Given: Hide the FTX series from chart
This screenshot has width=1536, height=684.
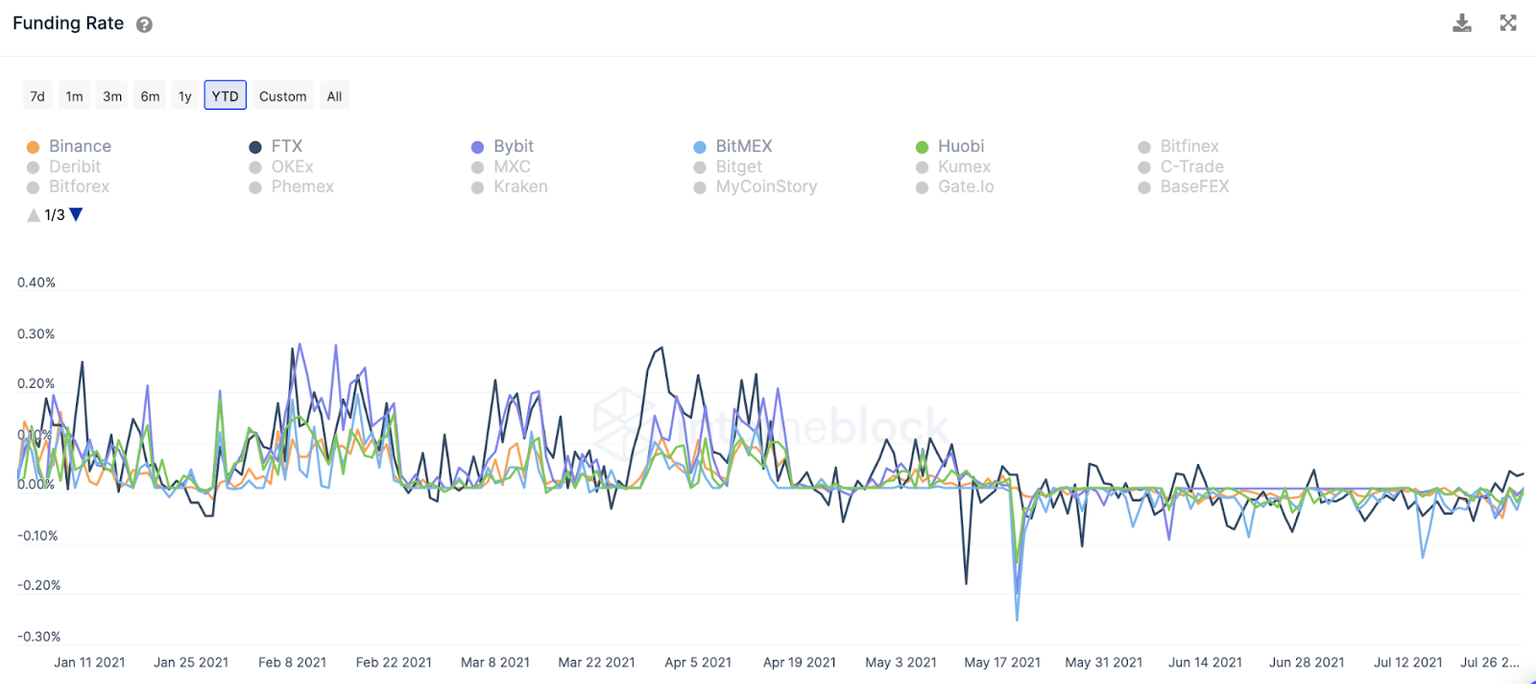Looking at the screenshot, I should click(286, 147).
